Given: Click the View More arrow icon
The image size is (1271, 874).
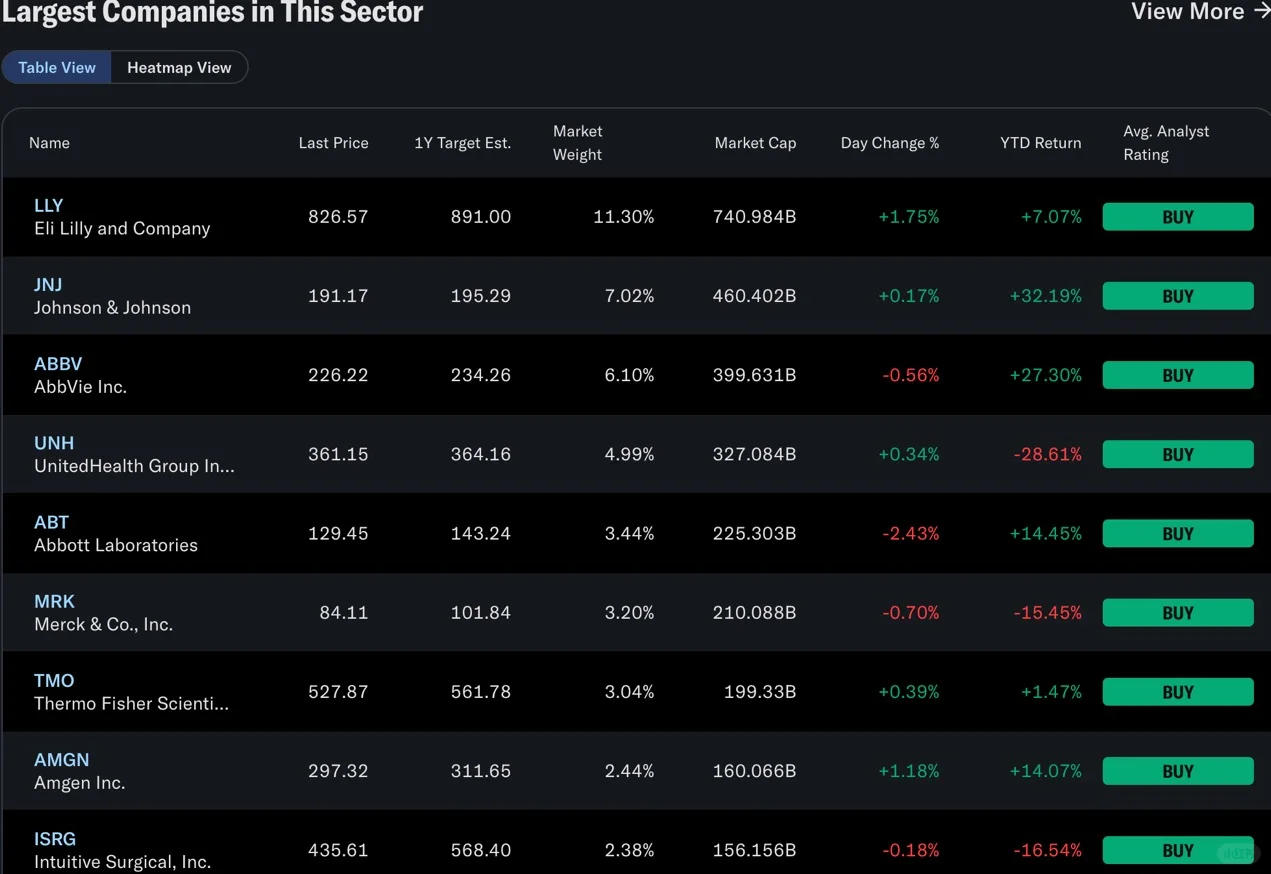Looking at the screenshot, I should click(1261, 11).
